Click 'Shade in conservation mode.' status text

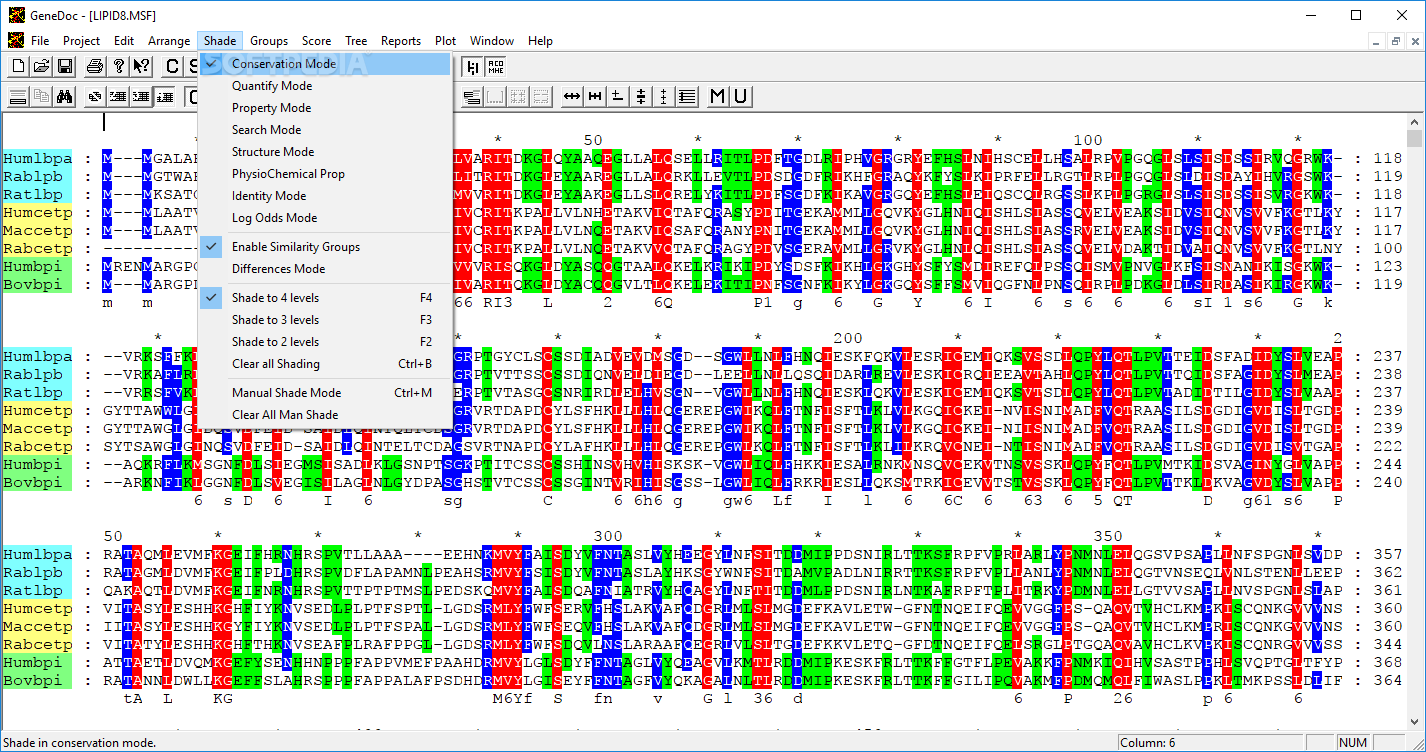80,742
